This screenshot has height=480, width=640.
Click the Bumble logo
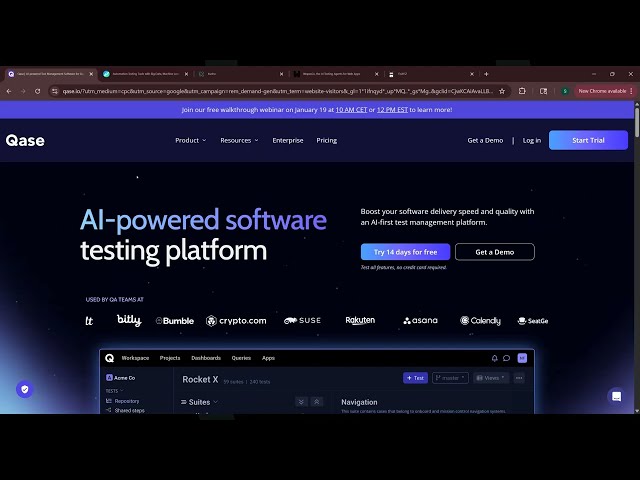pos(175,321)
